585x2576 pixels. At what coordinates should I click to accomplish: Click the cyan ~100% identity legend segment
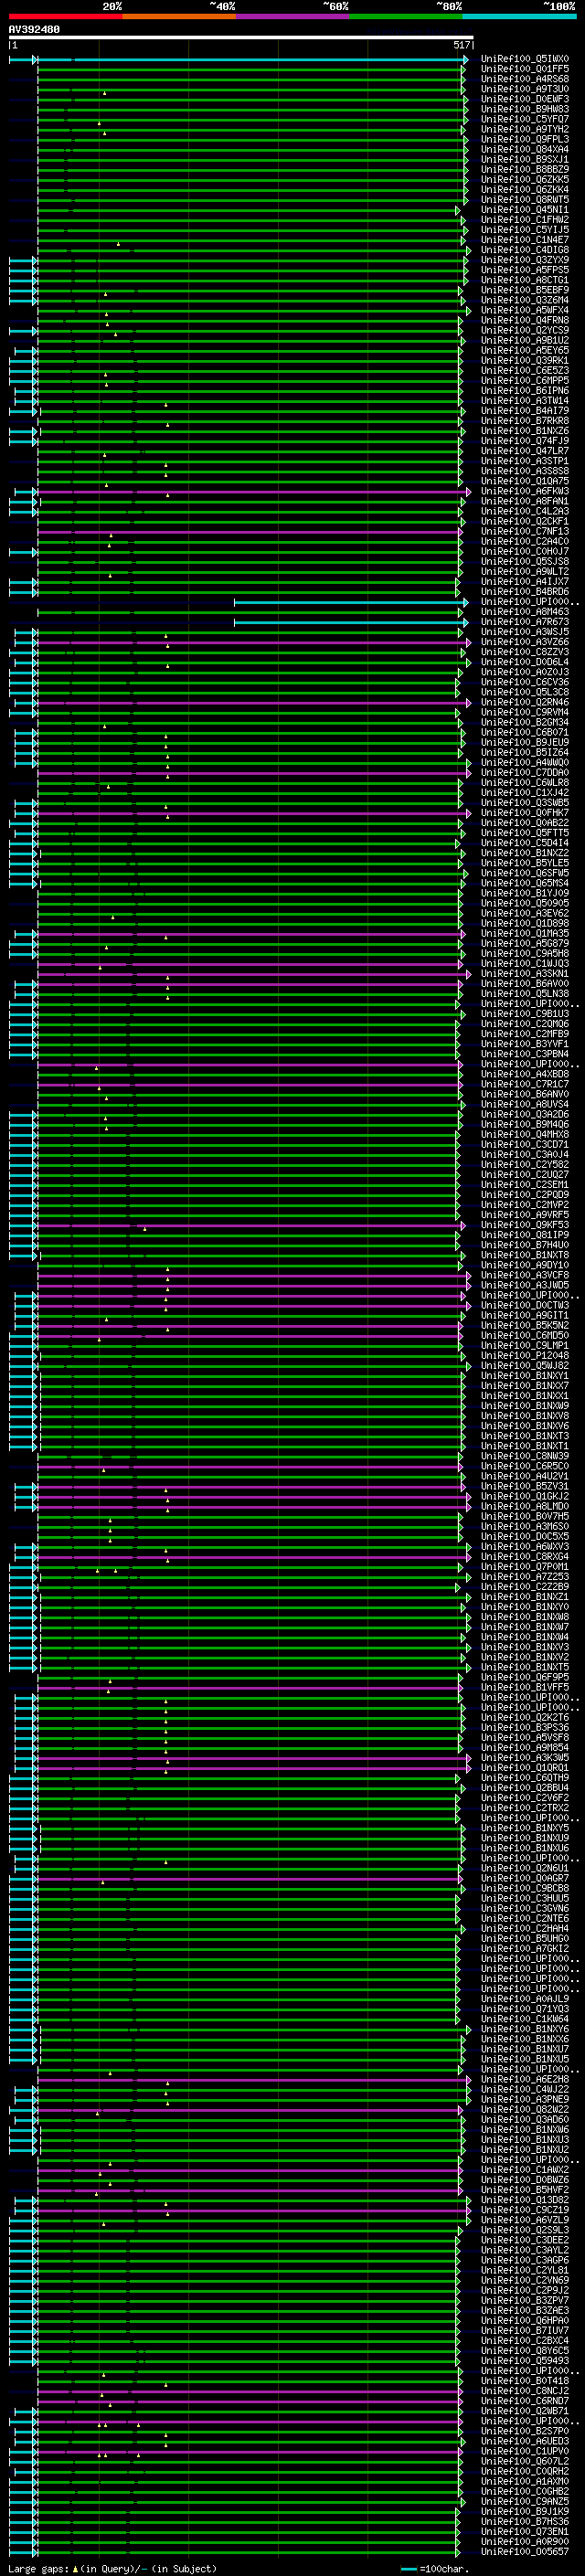tap(519, 16)
